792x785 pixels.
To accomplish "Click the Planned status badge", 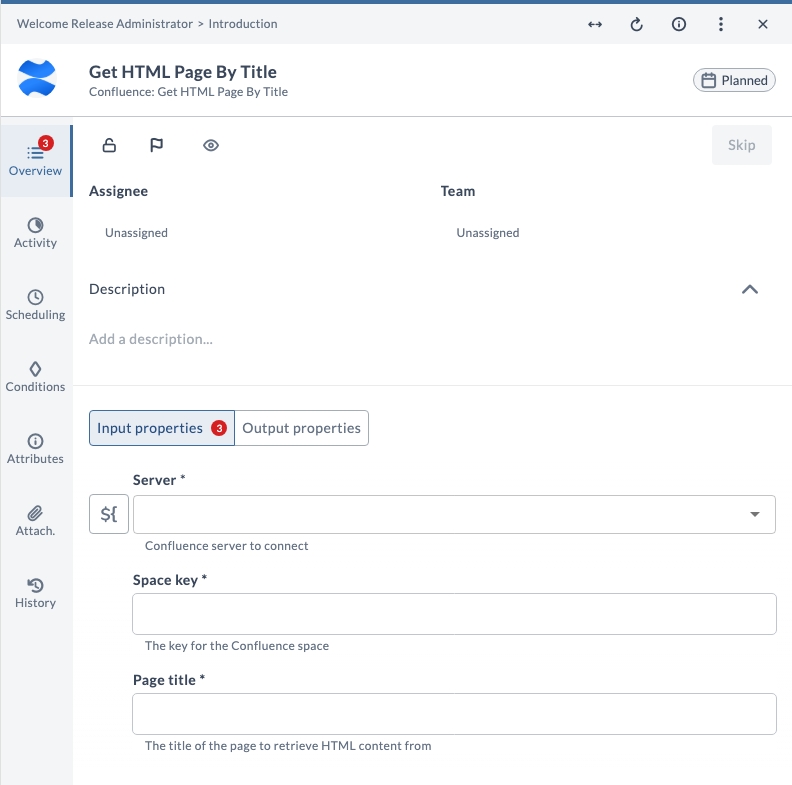I will pyautogui.click(x=734, y=80).
